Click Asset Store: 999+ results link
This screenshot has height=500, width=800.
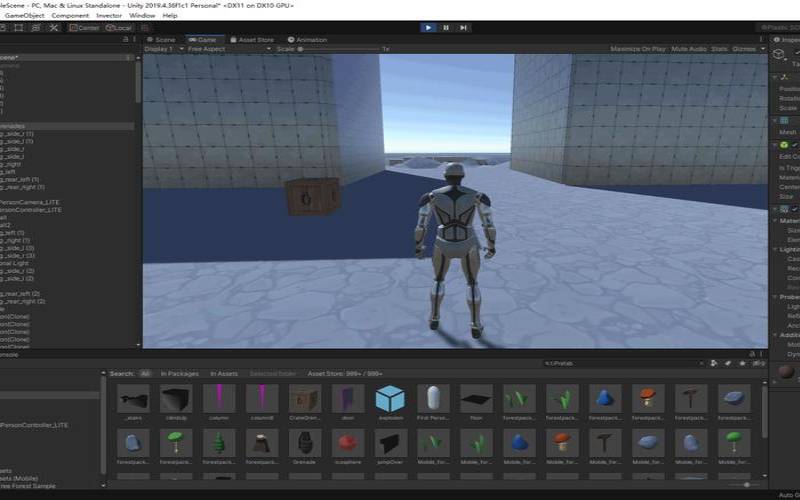pyautogui.click(x=345, y=373)
